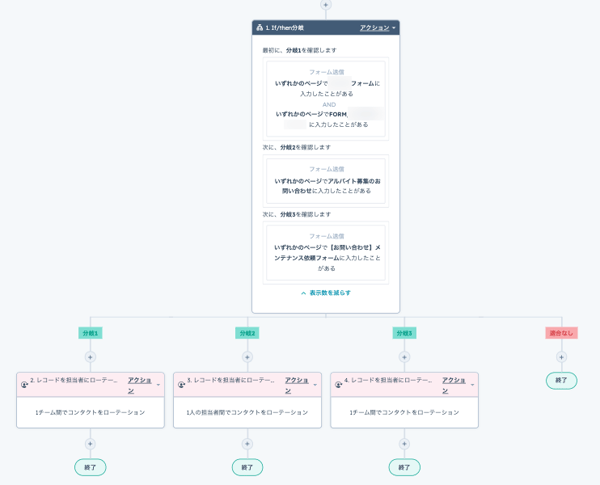This screenshot has height=485, width=600.
Task: Open アクション dropdown on action card 2
Action: point(142,385)
